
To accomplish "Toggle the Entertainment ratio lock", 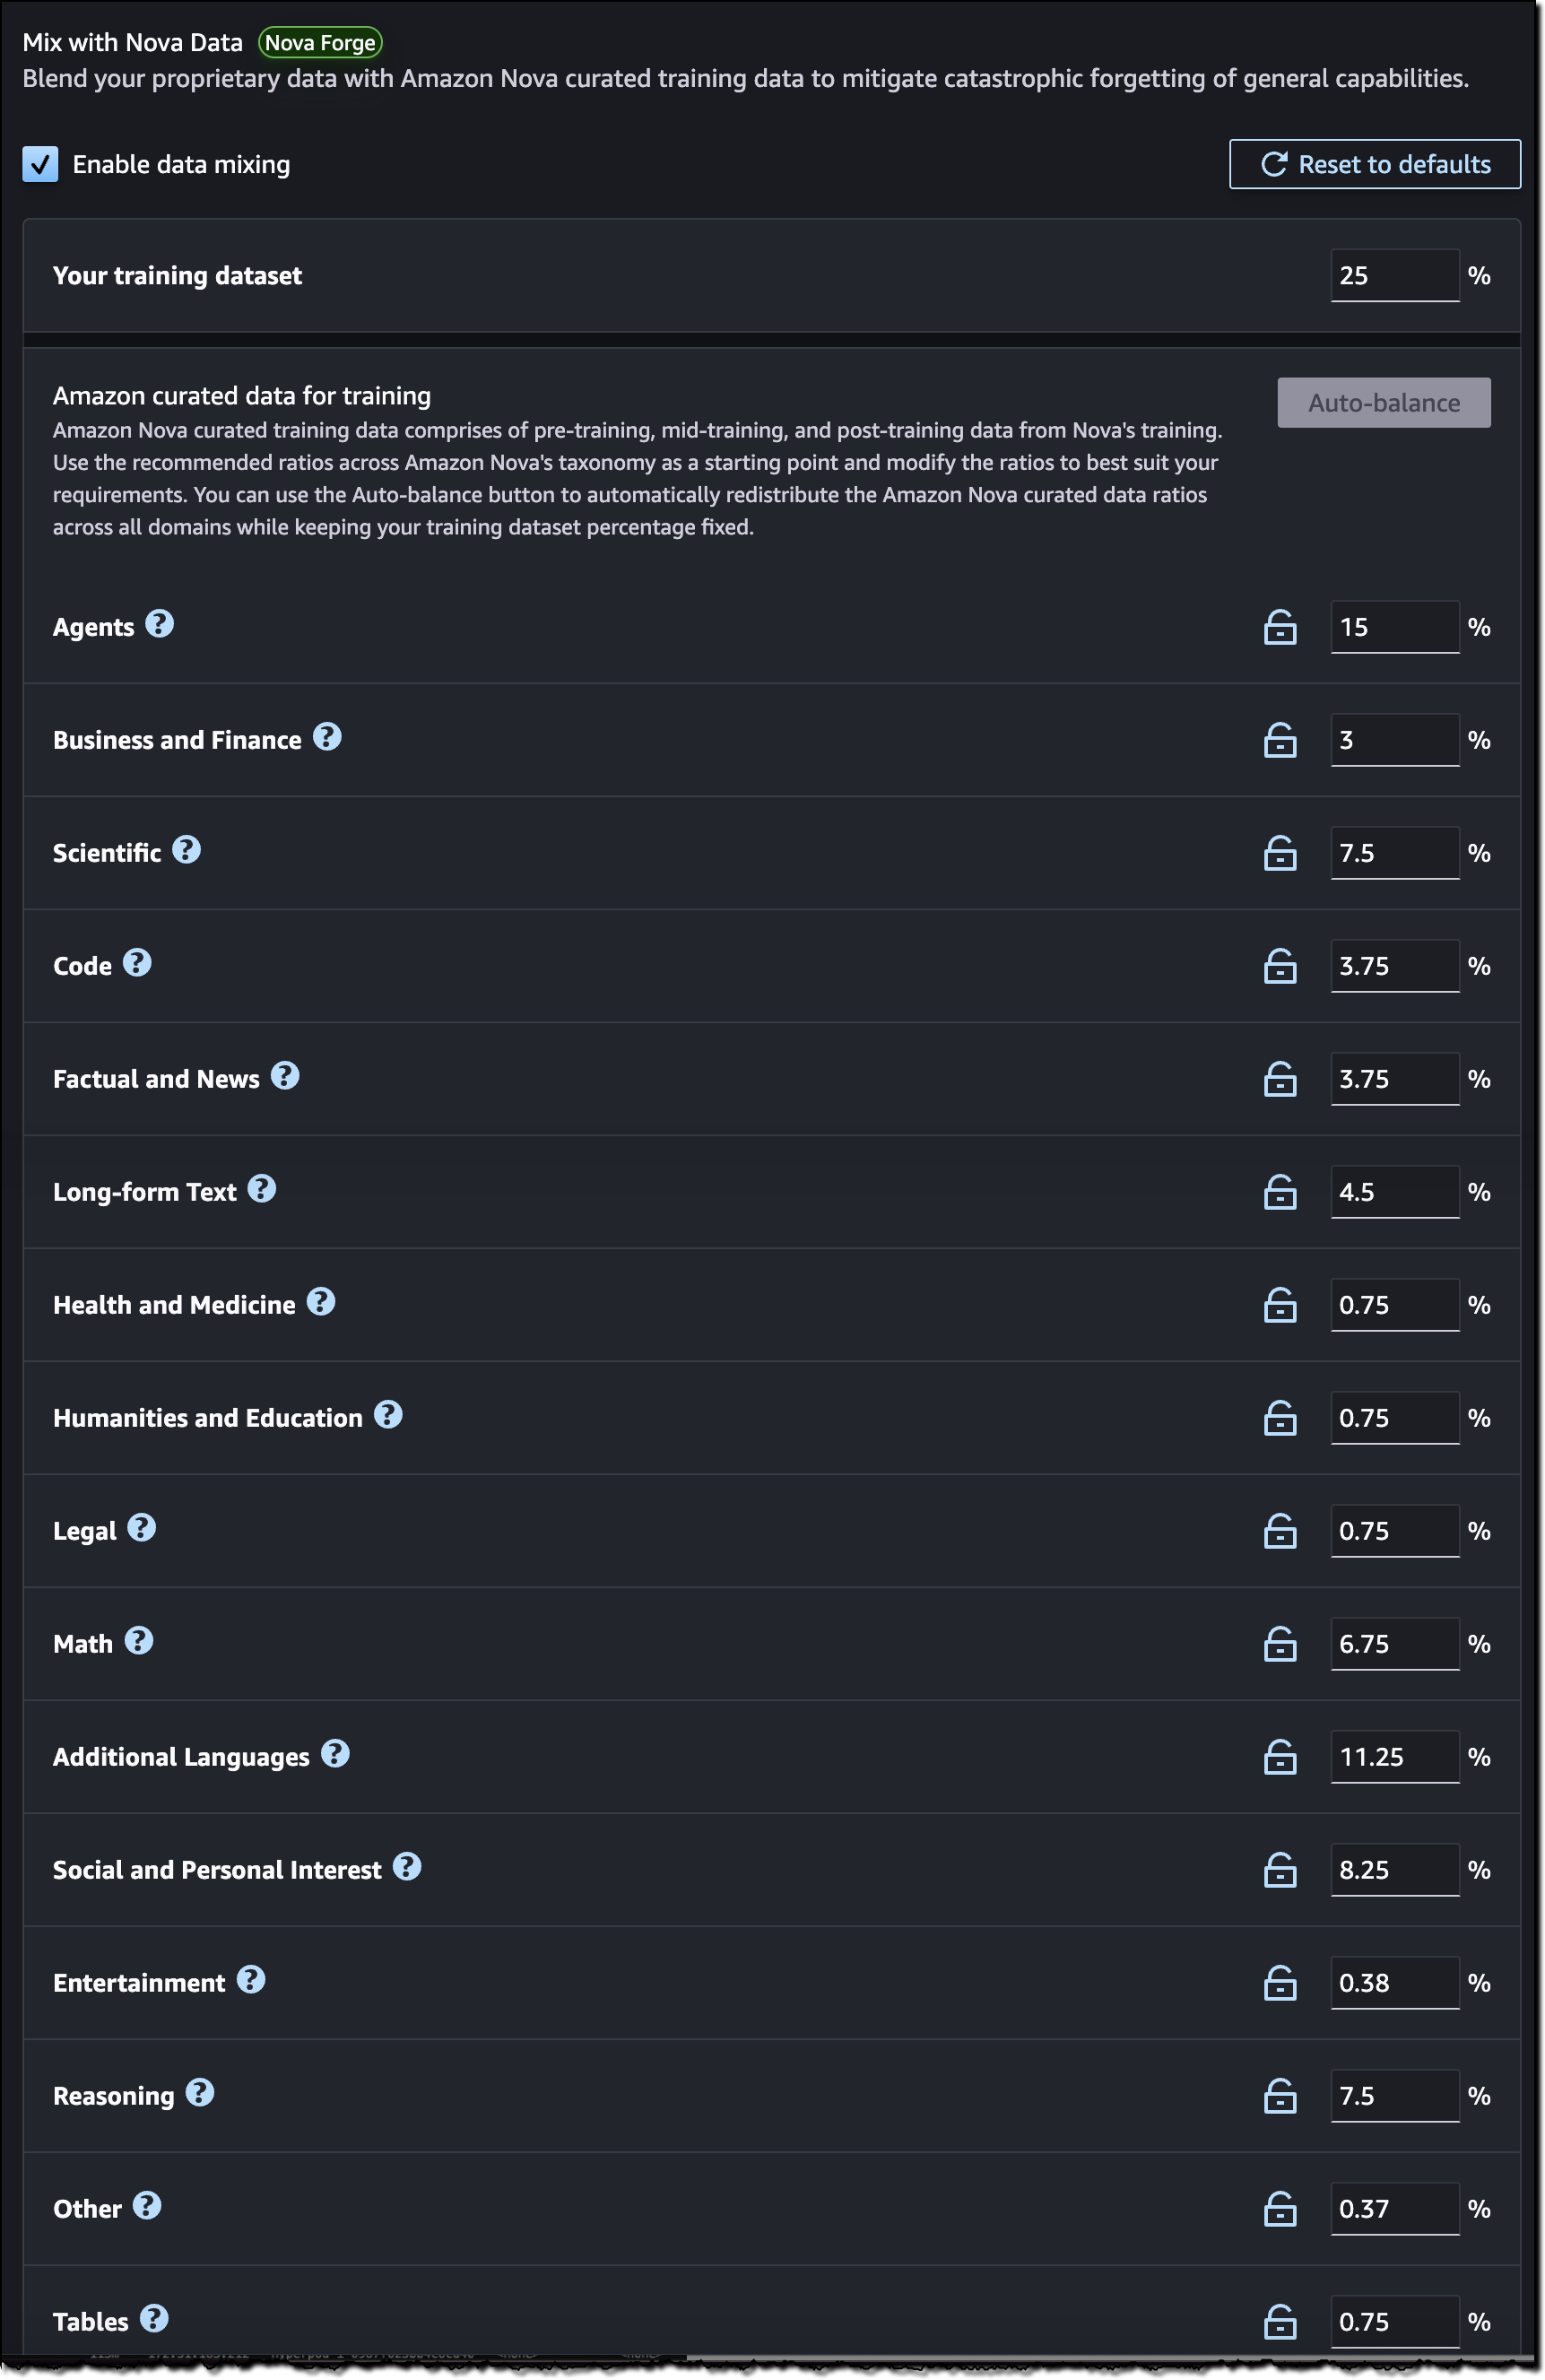I will 1280,1983.
